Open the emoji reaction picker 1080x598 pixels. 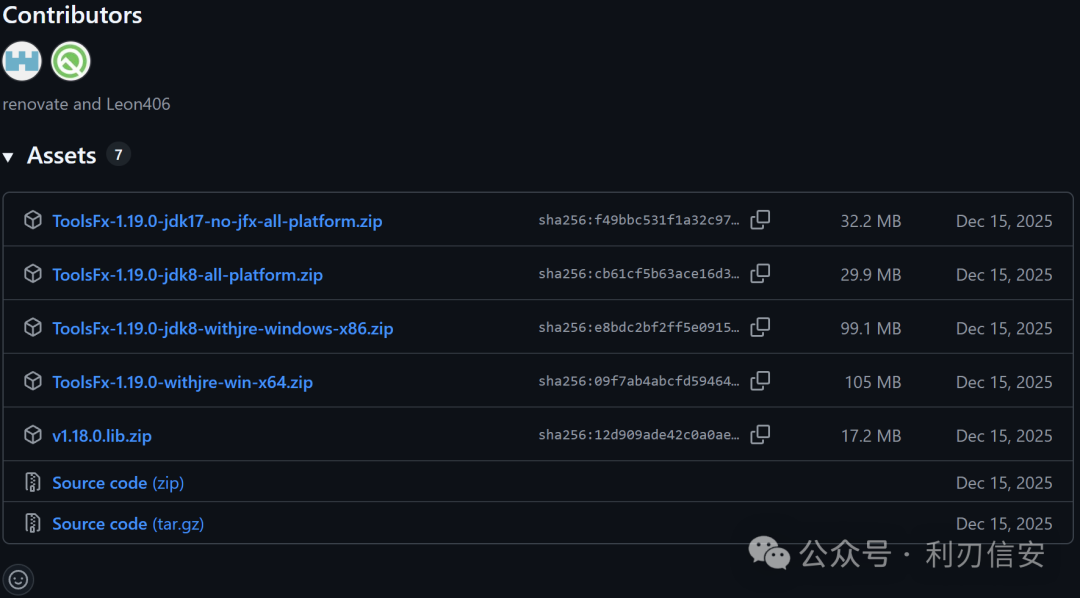coord(19,579)
